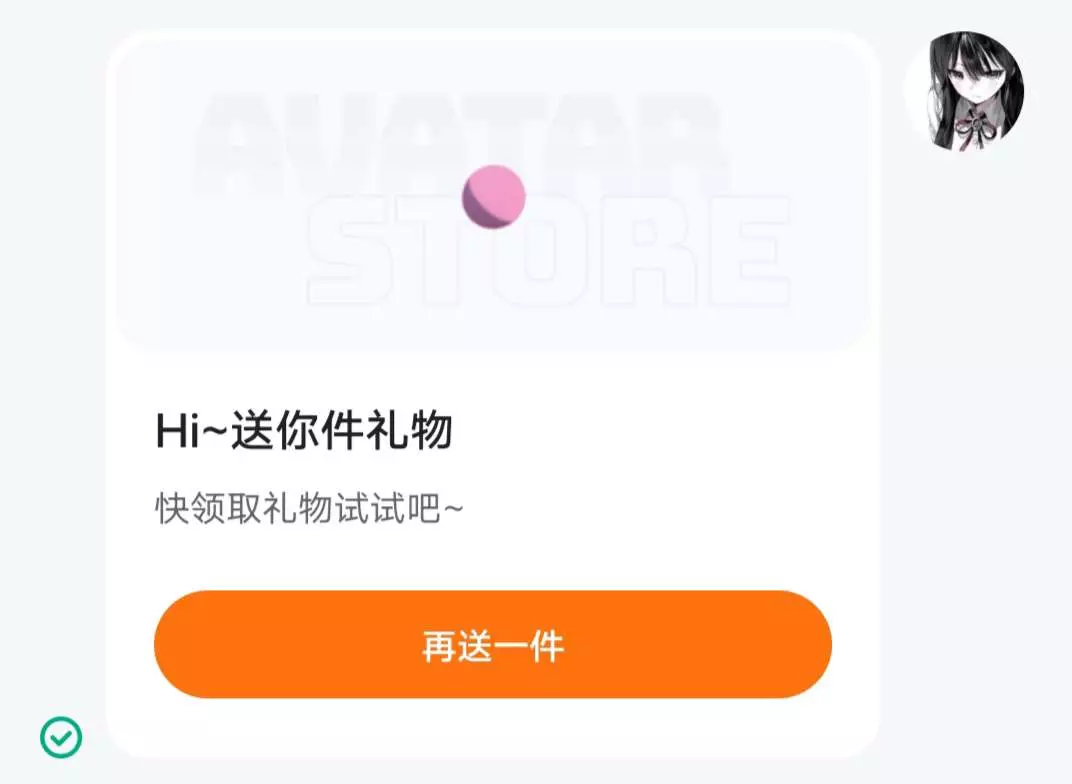
Task: Click the faded STORE watermark text
Action: pyautogui.click(x=549, y=251)
